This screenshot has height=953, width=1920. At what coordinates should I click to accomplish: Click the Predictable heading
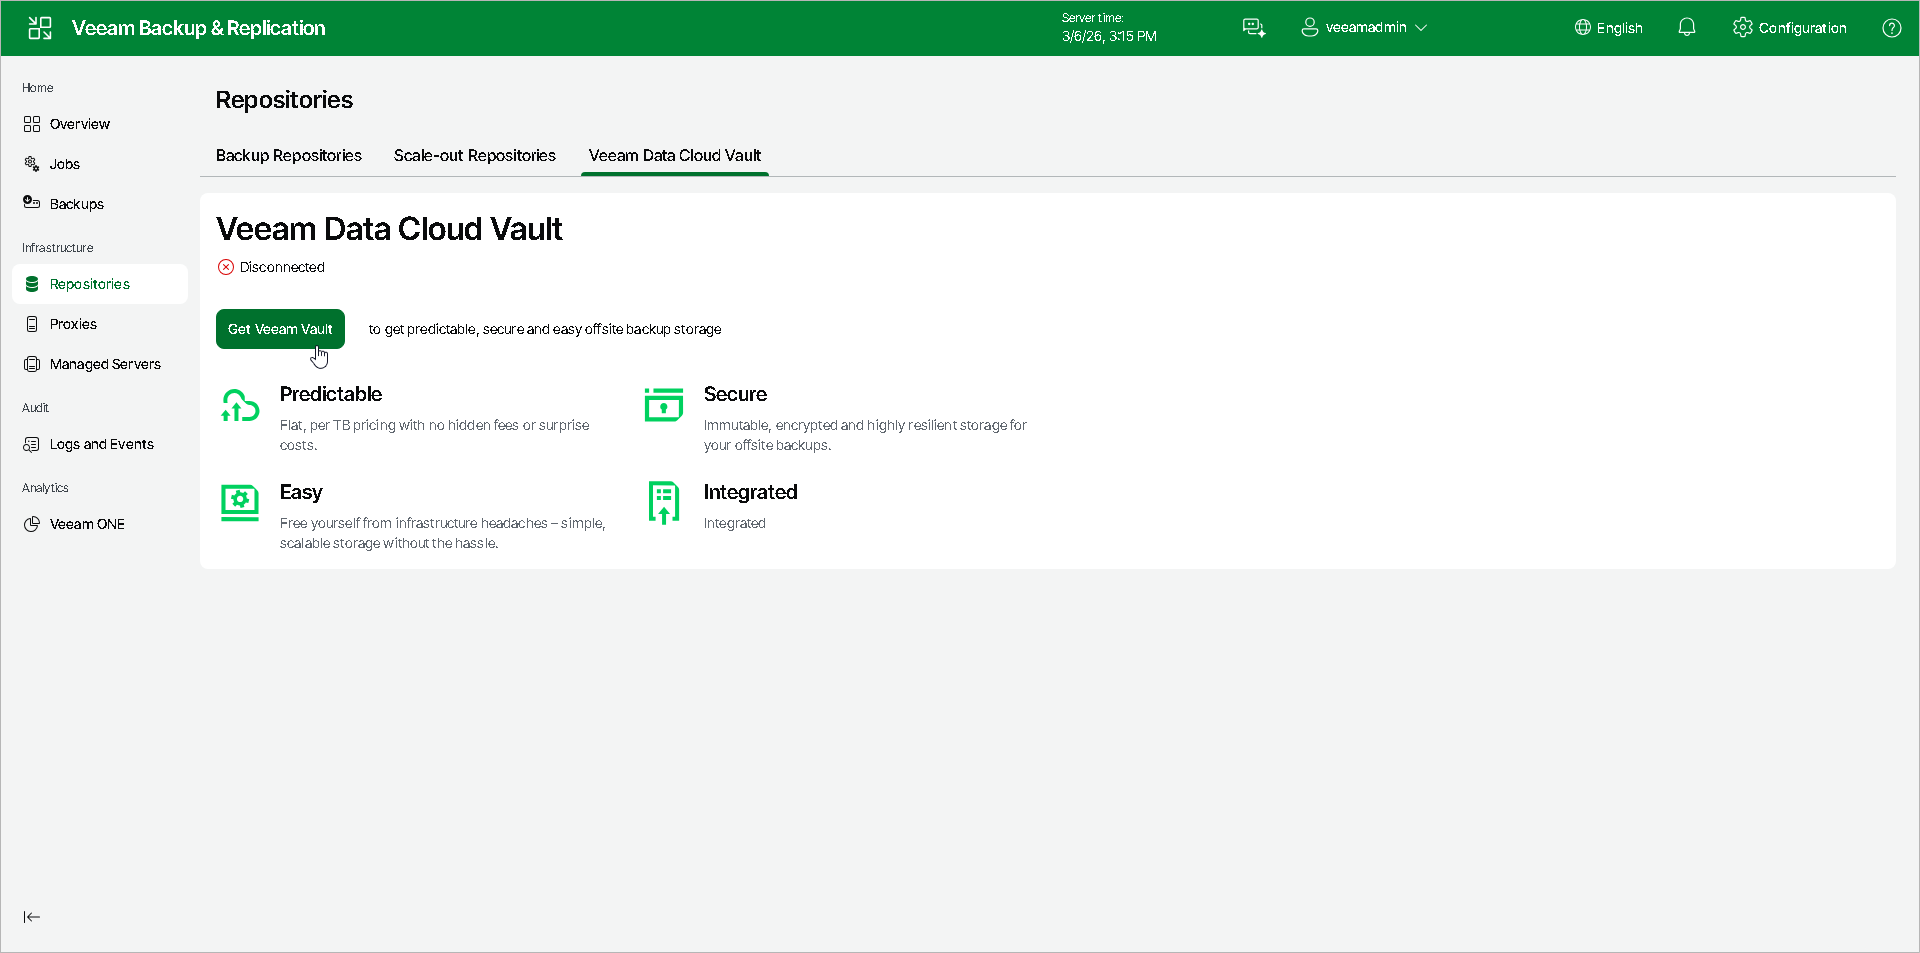tap(331, 394)
